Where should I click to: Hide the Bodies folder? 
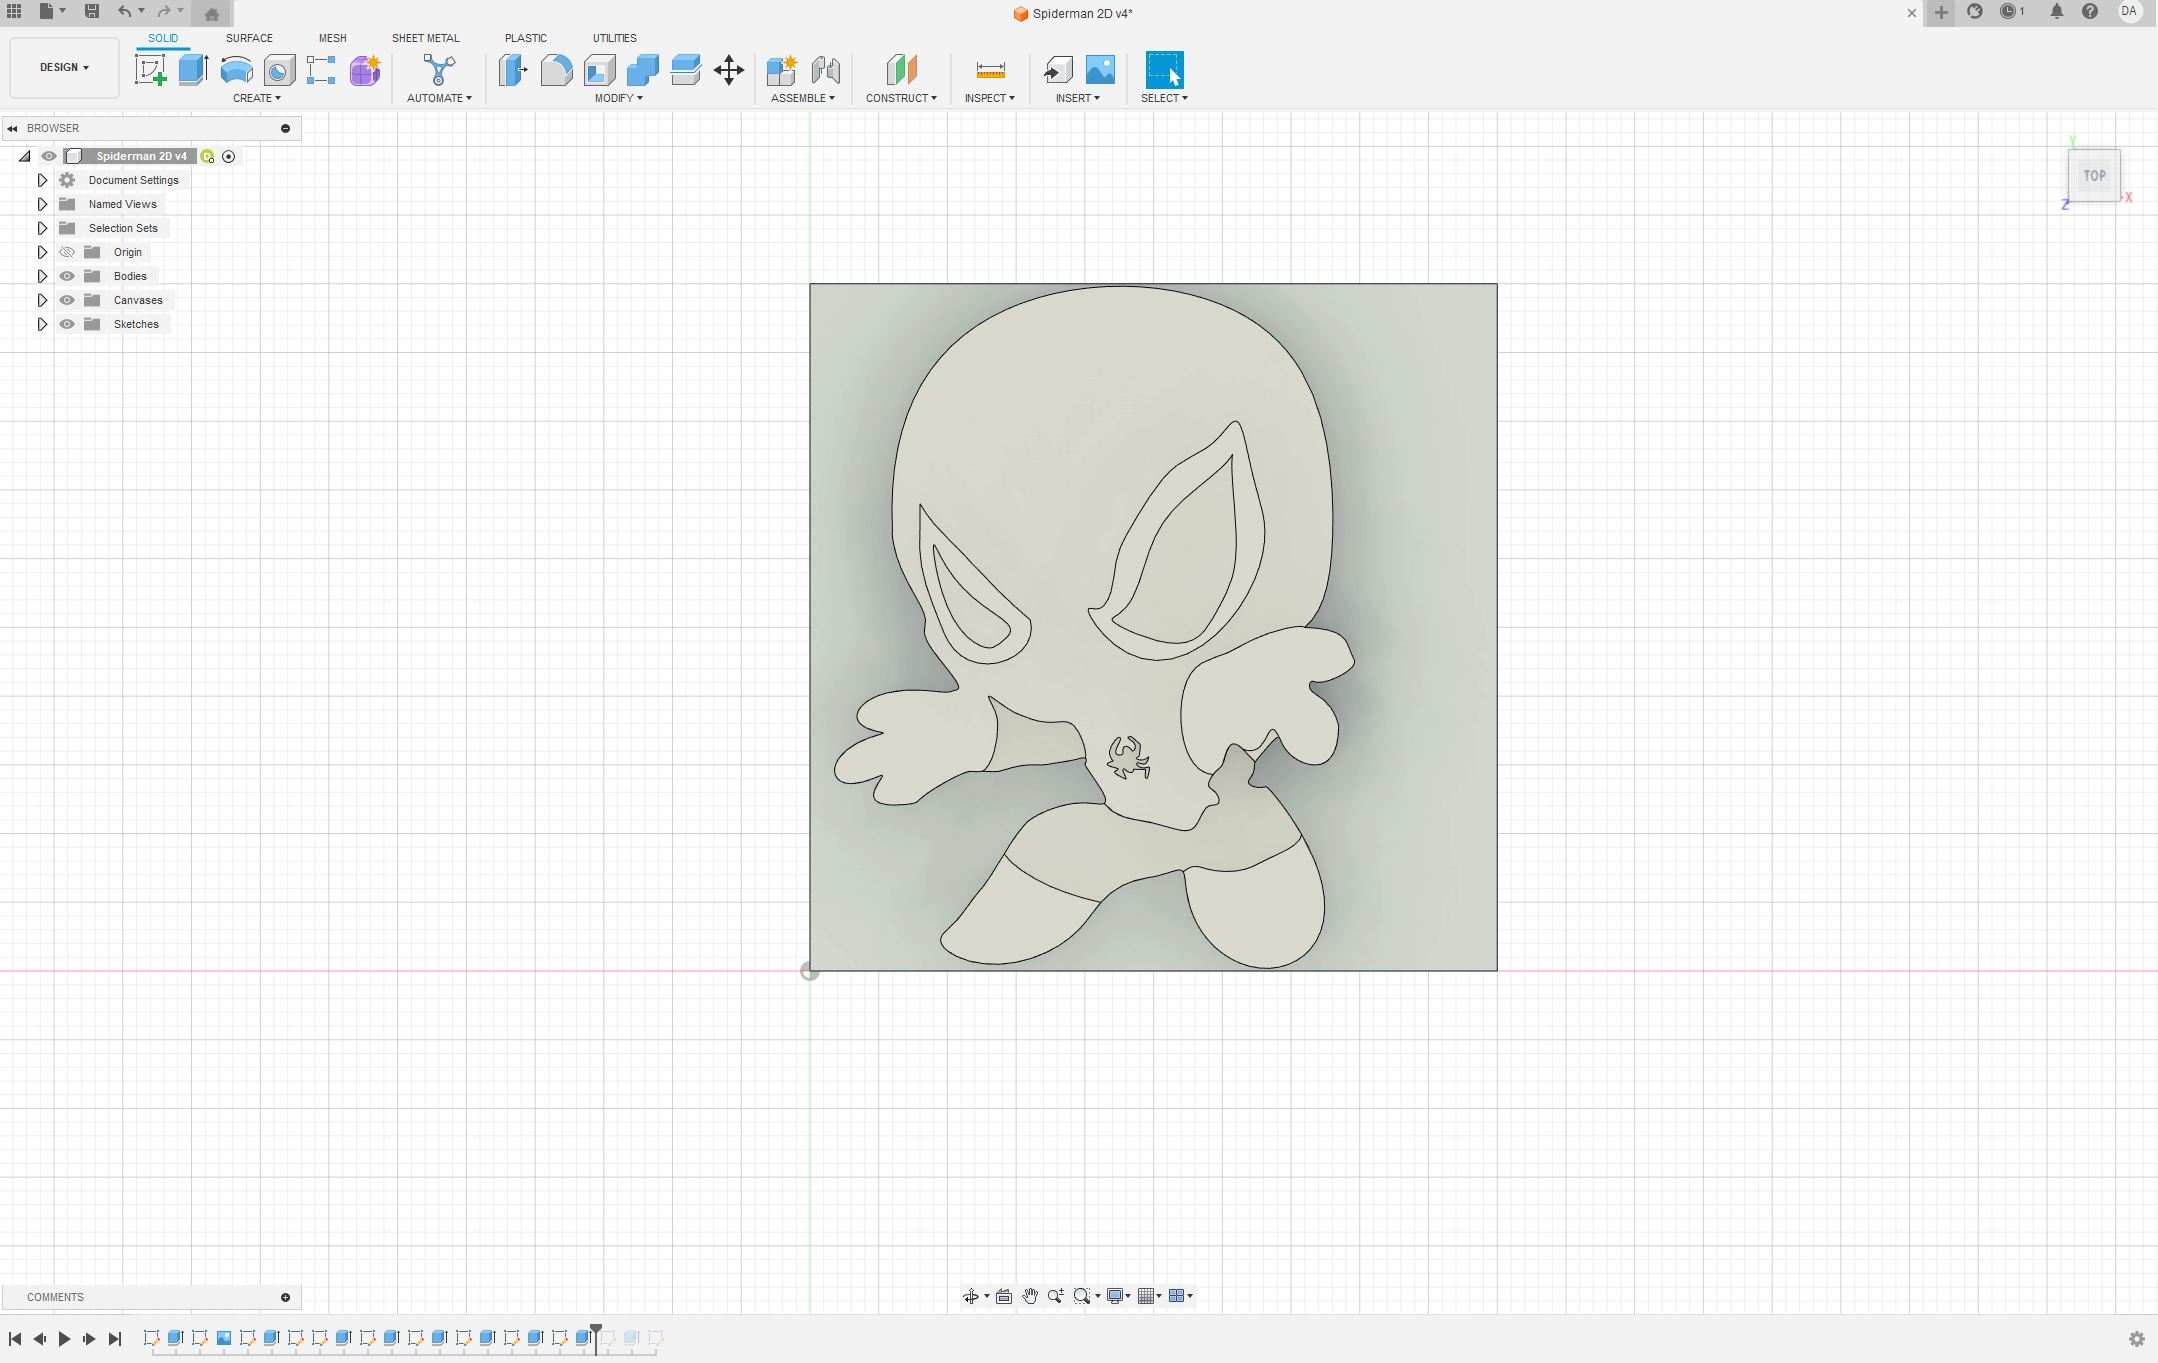[x=67, y=276]
